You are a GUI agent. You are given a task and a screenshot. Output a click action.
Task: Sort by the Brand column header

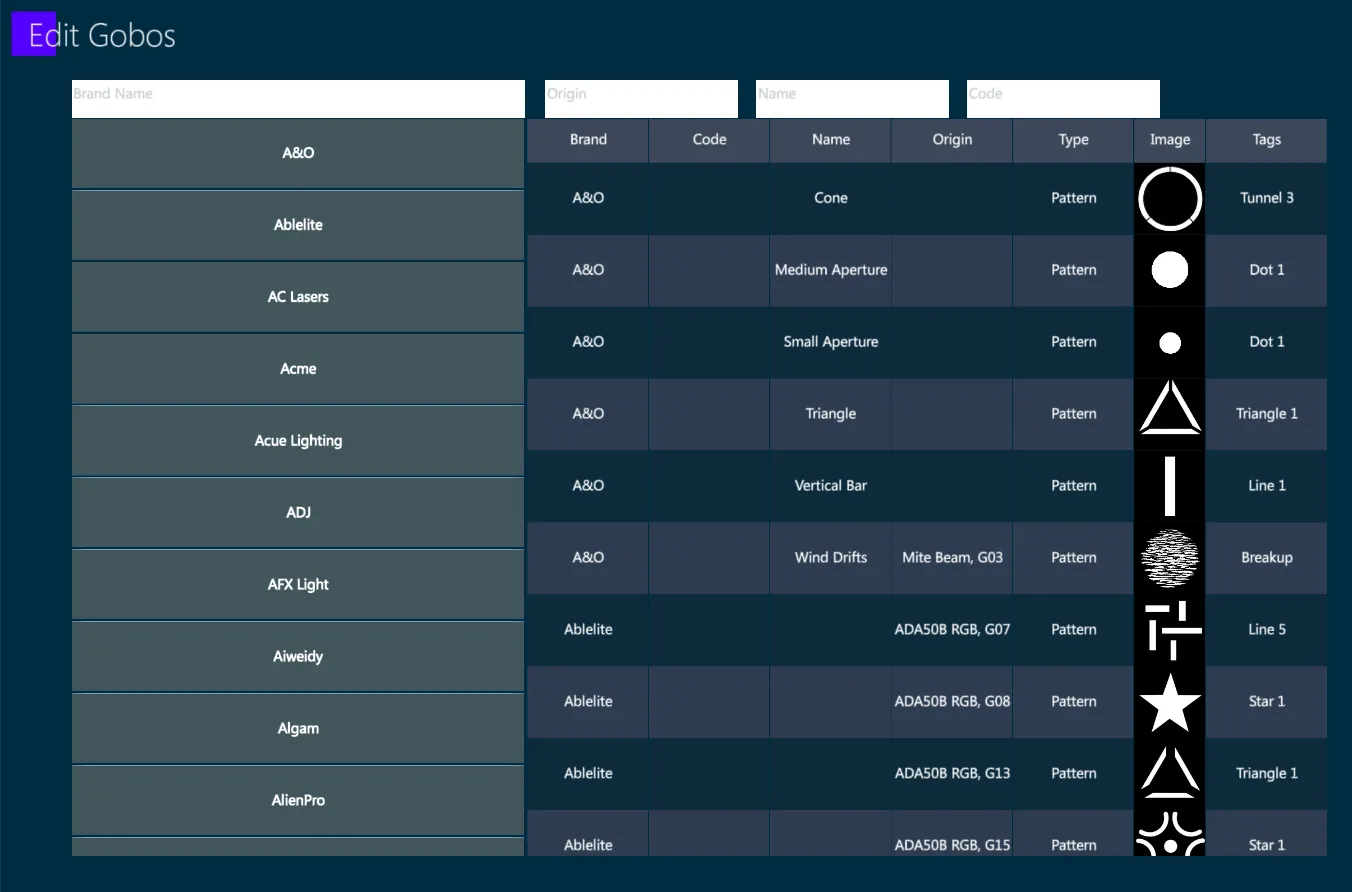[x=588, y=141]
